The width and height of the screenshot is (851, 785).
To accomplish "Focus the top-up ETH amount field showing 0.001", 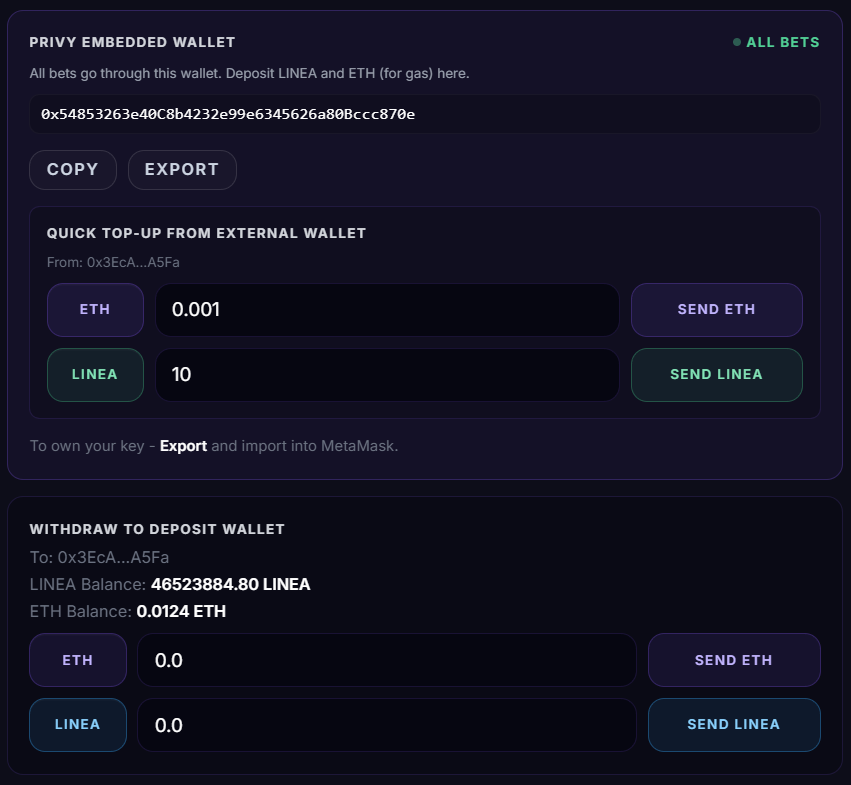I will coord(387,310).
